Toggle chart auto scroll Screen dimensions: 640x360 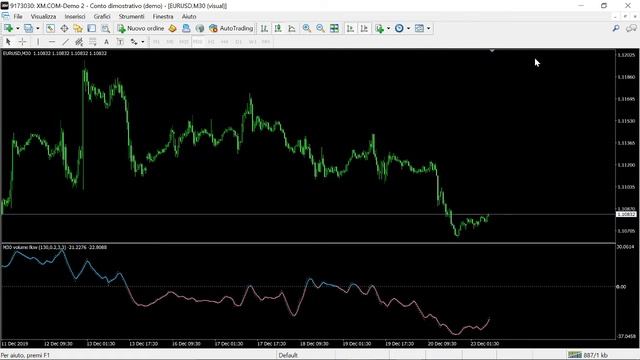coord(350,28)
